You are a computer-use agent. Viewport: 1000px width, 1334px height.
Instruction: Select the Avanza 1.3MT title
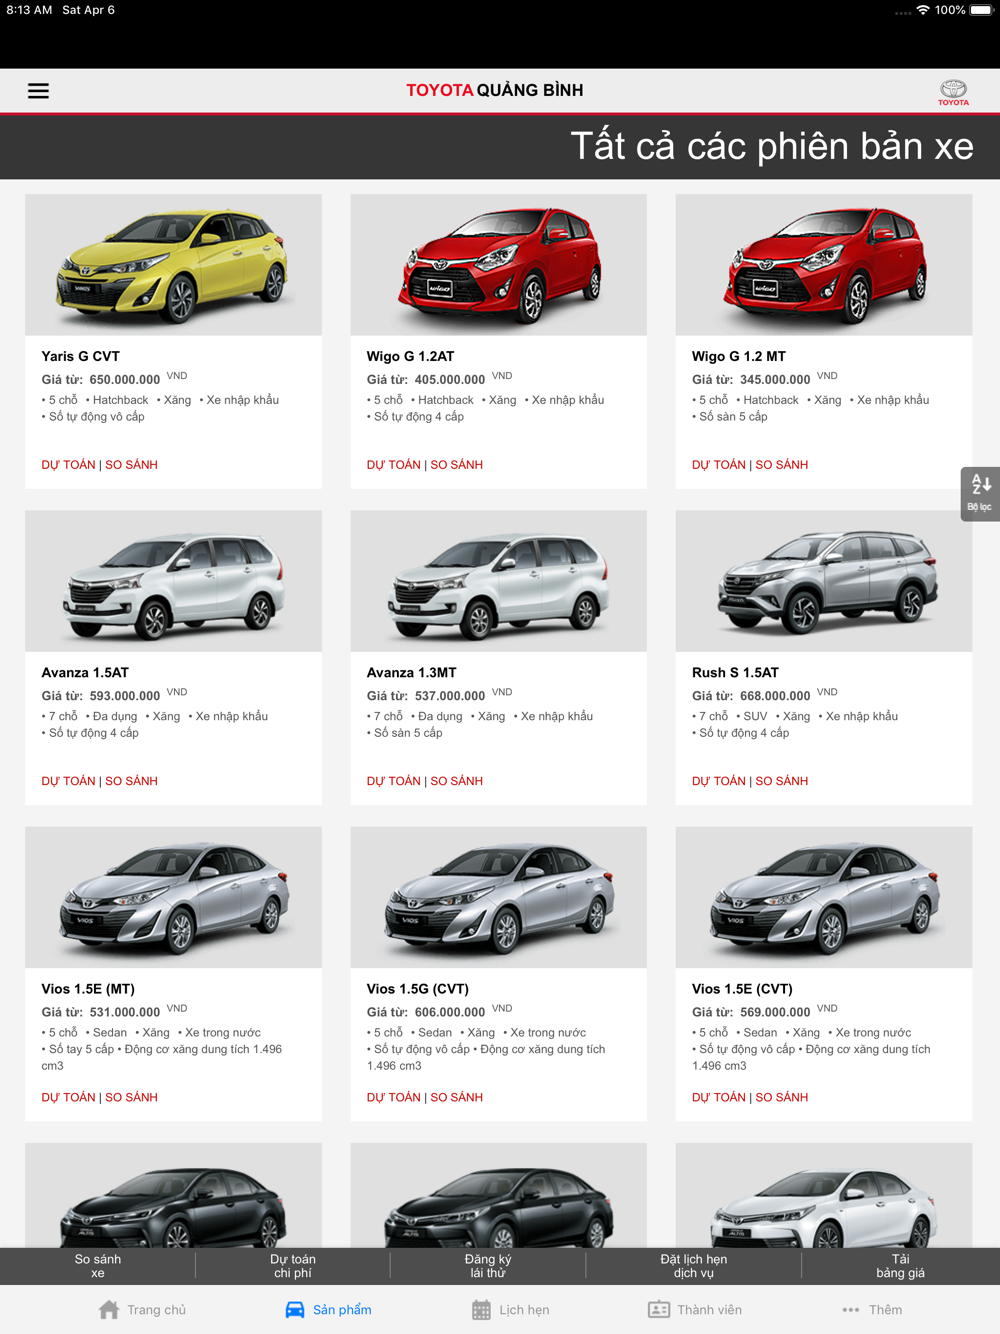(x=411, y=672)
